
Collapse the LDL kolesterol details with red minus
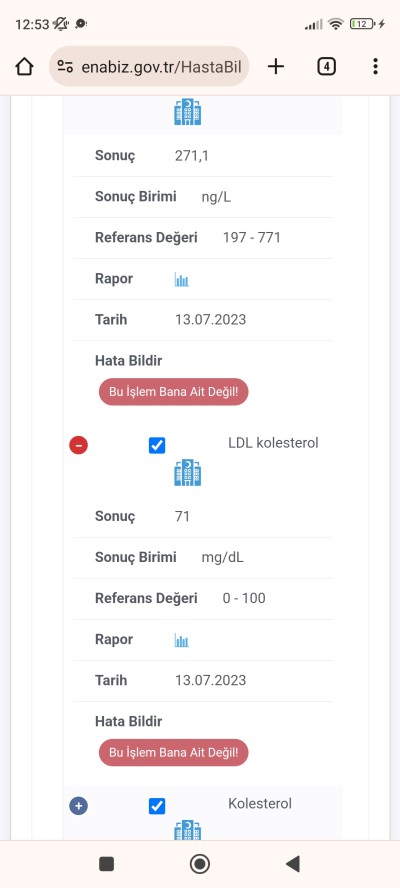(x=78, y=445)
